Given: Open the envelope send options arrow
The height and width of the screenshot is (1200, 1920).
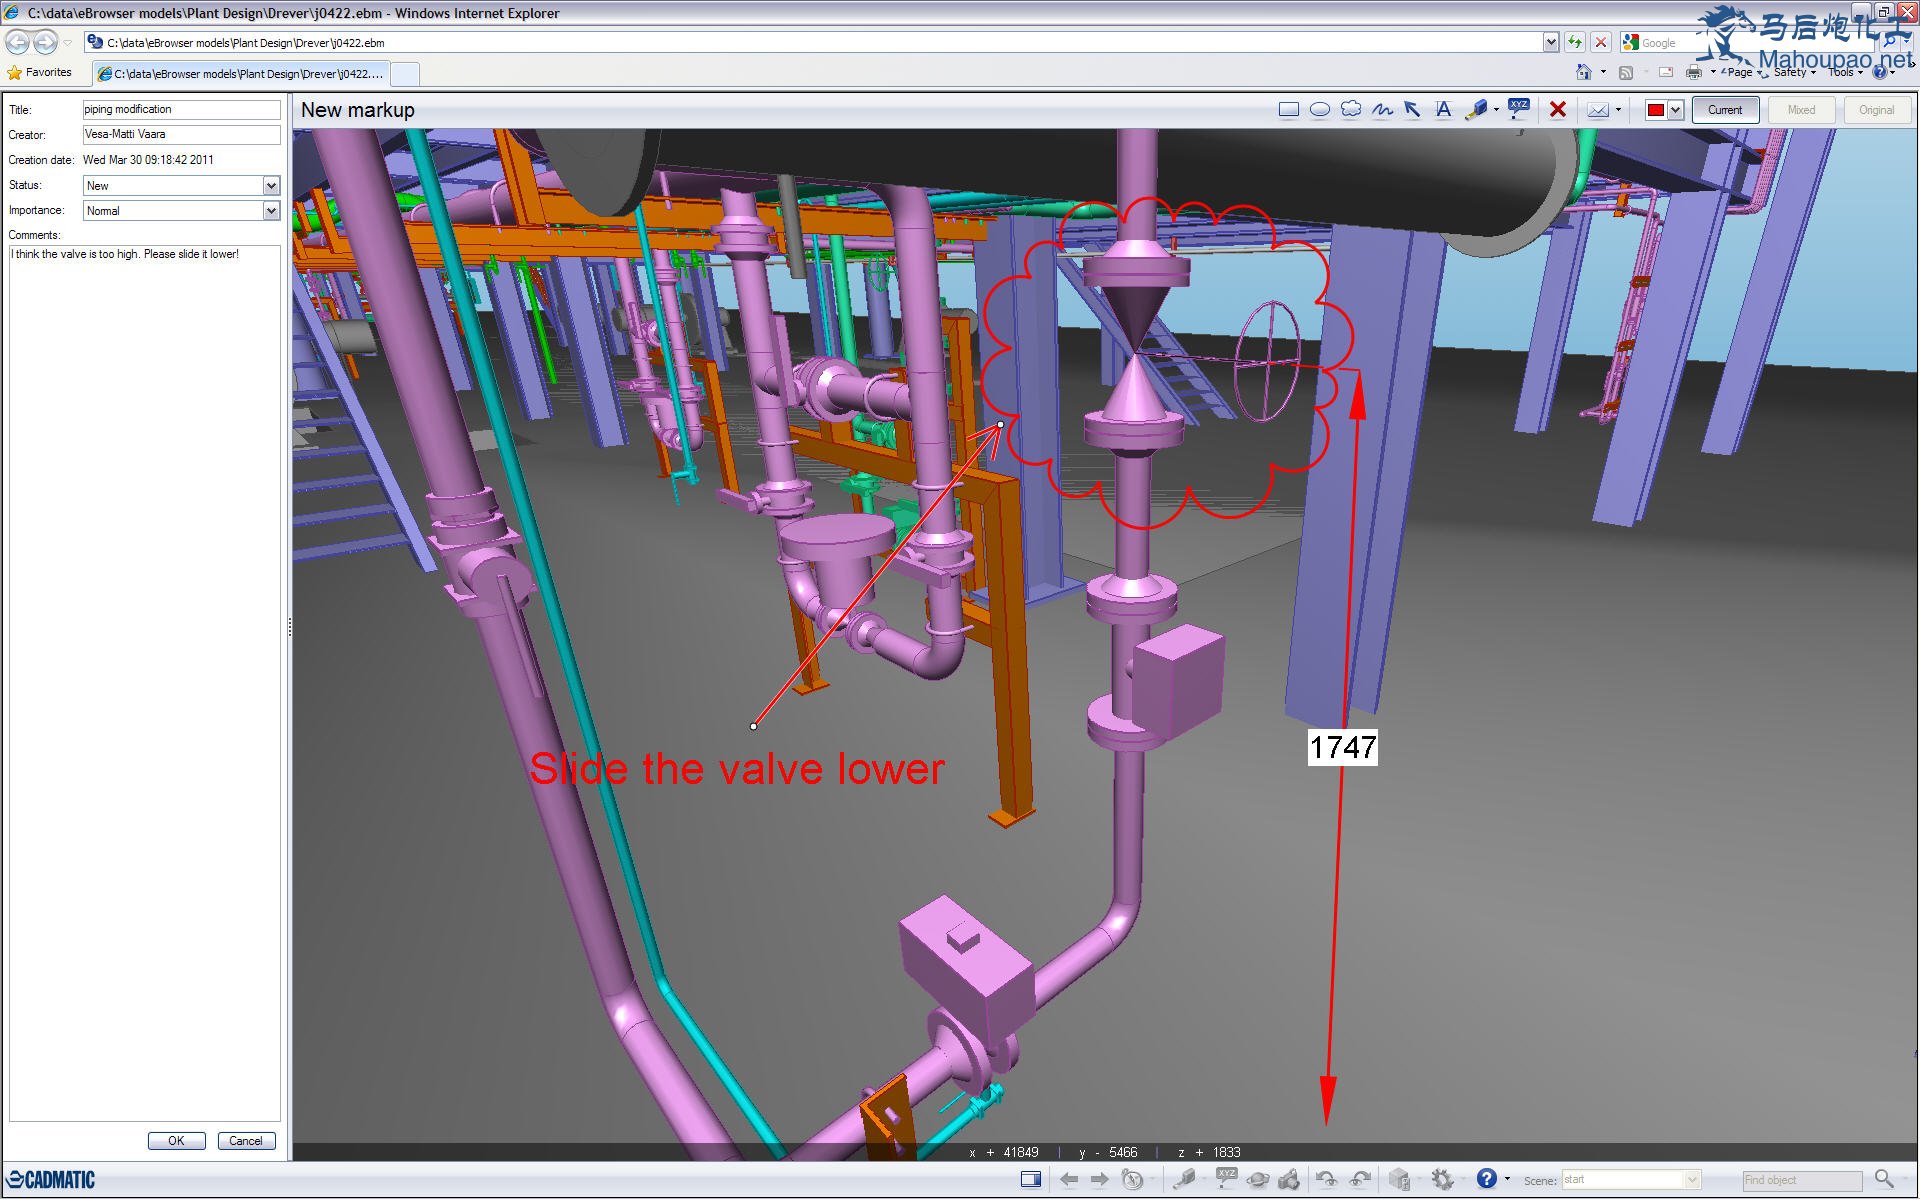Looking at the screenshot, I should 1618,110.
